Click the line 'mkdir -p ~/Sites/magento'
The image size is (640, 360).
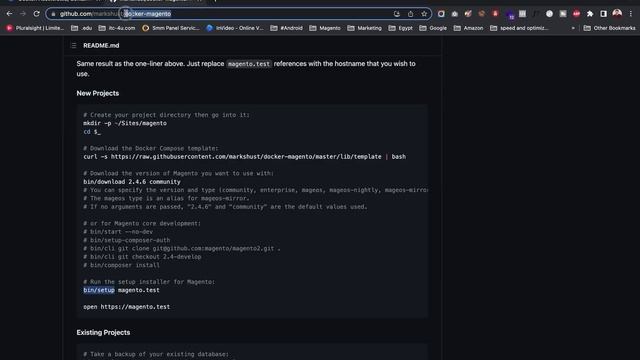click(x=125, y=123)
